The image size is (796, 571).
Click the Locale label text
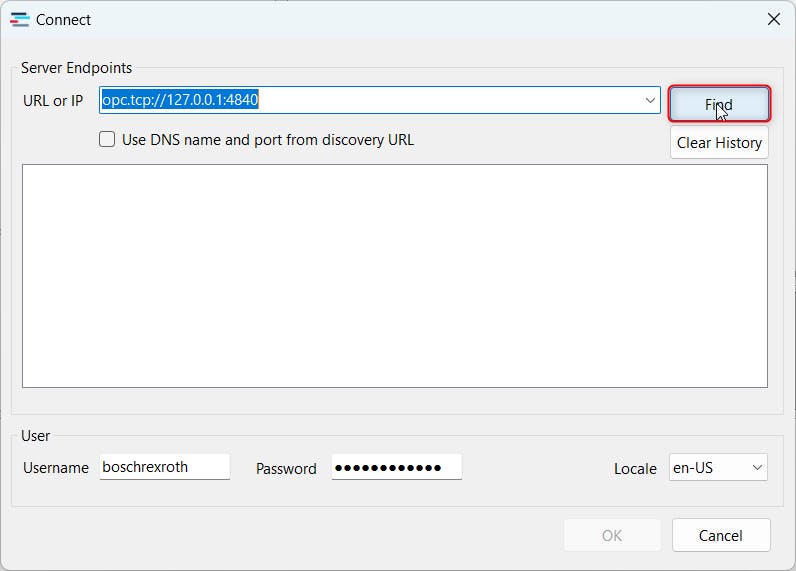(635, 468)
